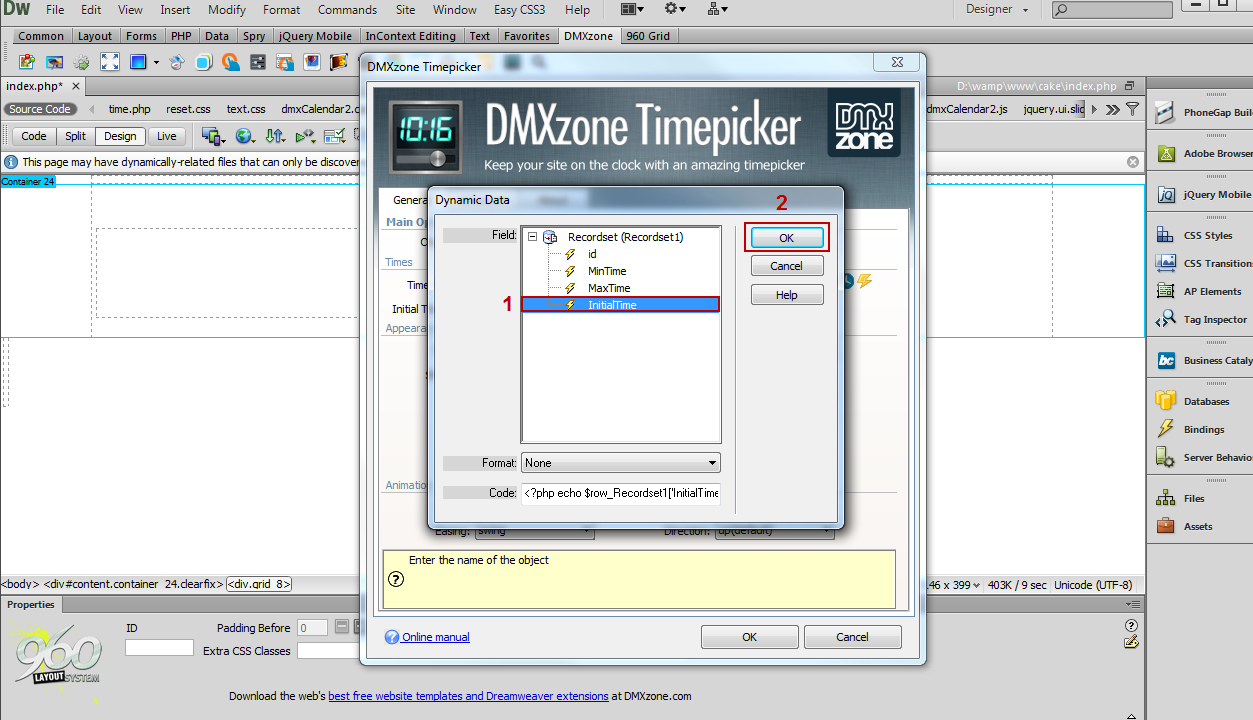This screenshot has height=720, width=1253.
Task: Select the div.grid_8 tag in tag selector
Action: click(259, 585)
